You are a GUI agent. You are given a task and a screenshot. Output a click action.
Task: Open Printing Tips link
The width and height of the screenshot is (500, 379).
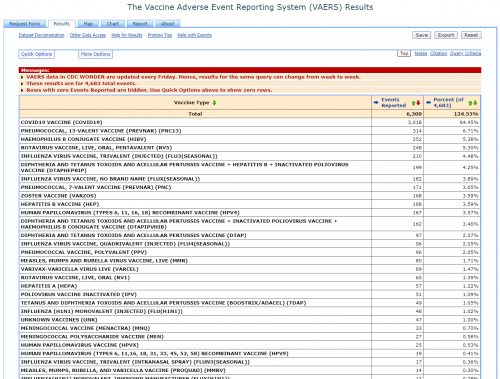(160, 35)
